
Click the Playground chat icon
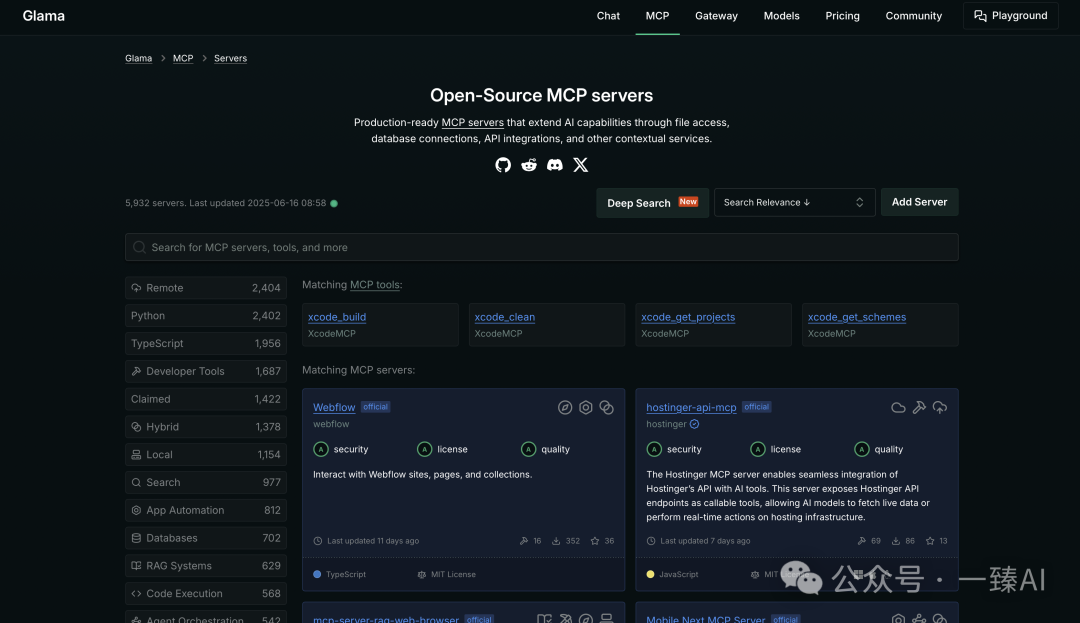(x=980, y=16)
